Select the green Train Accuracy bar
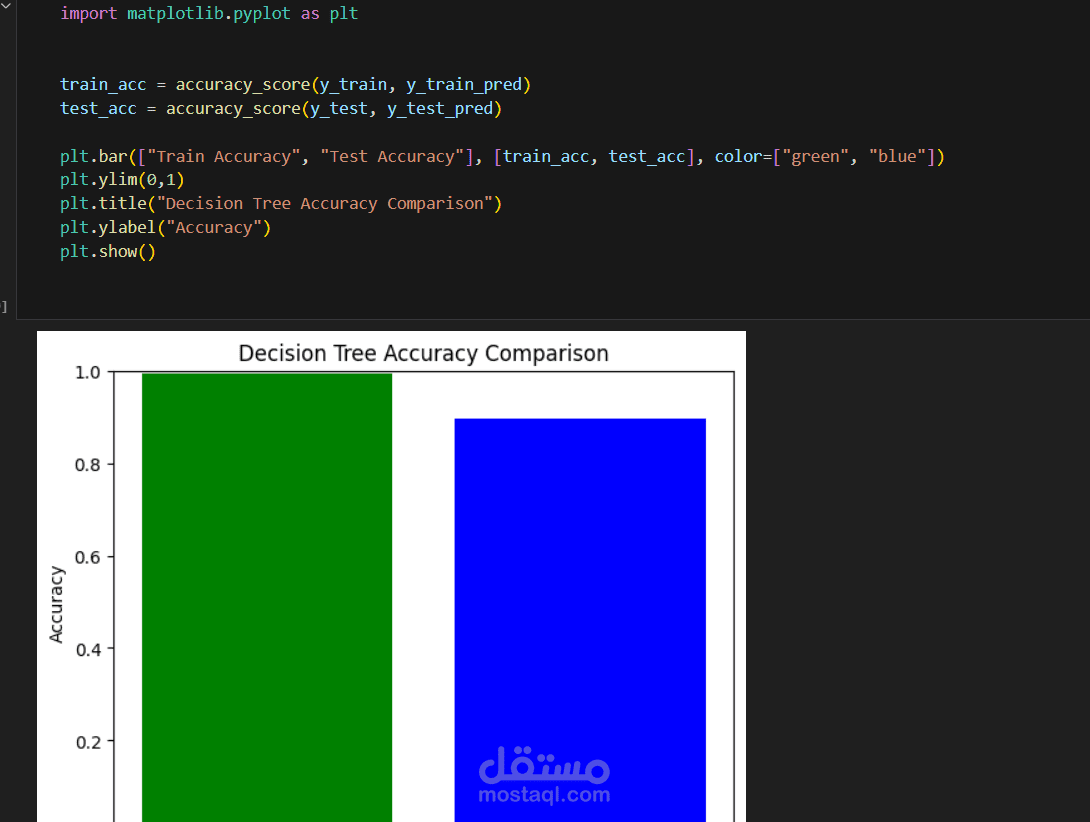Screen dimensions: 1090x822 pos(267,597)
